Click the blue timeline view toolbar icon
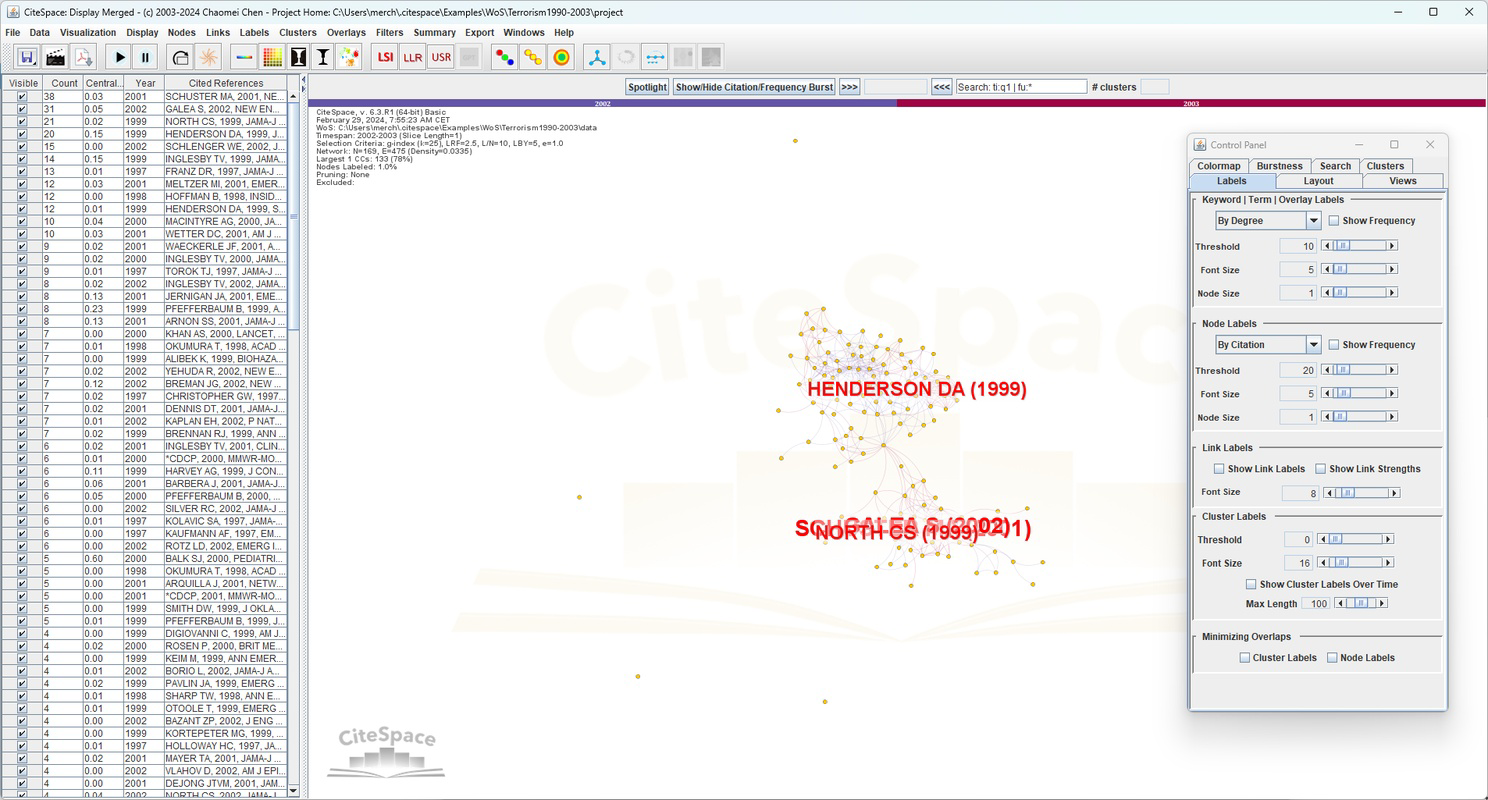 point(655,57)
